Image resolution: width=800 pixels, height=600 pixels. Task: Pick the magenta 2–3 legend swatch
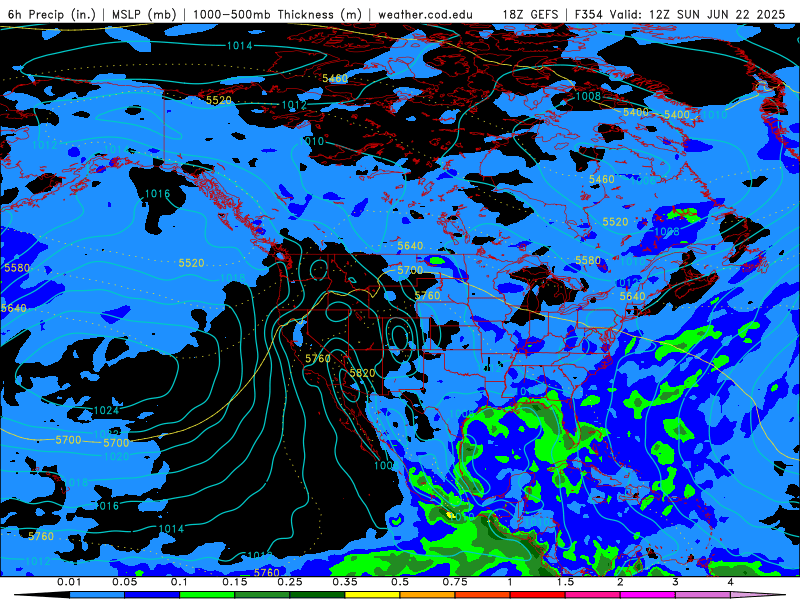pyautogui.click(x=648, y=595)
